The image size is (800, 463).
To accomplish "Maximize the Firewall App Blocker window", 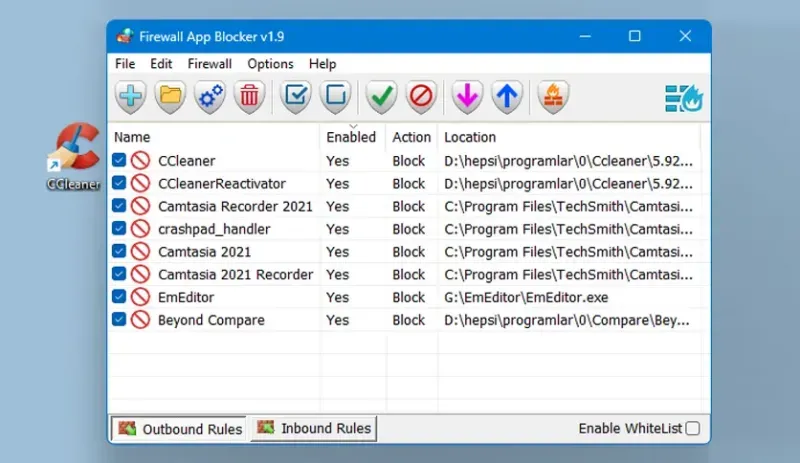I will (635, 36).
